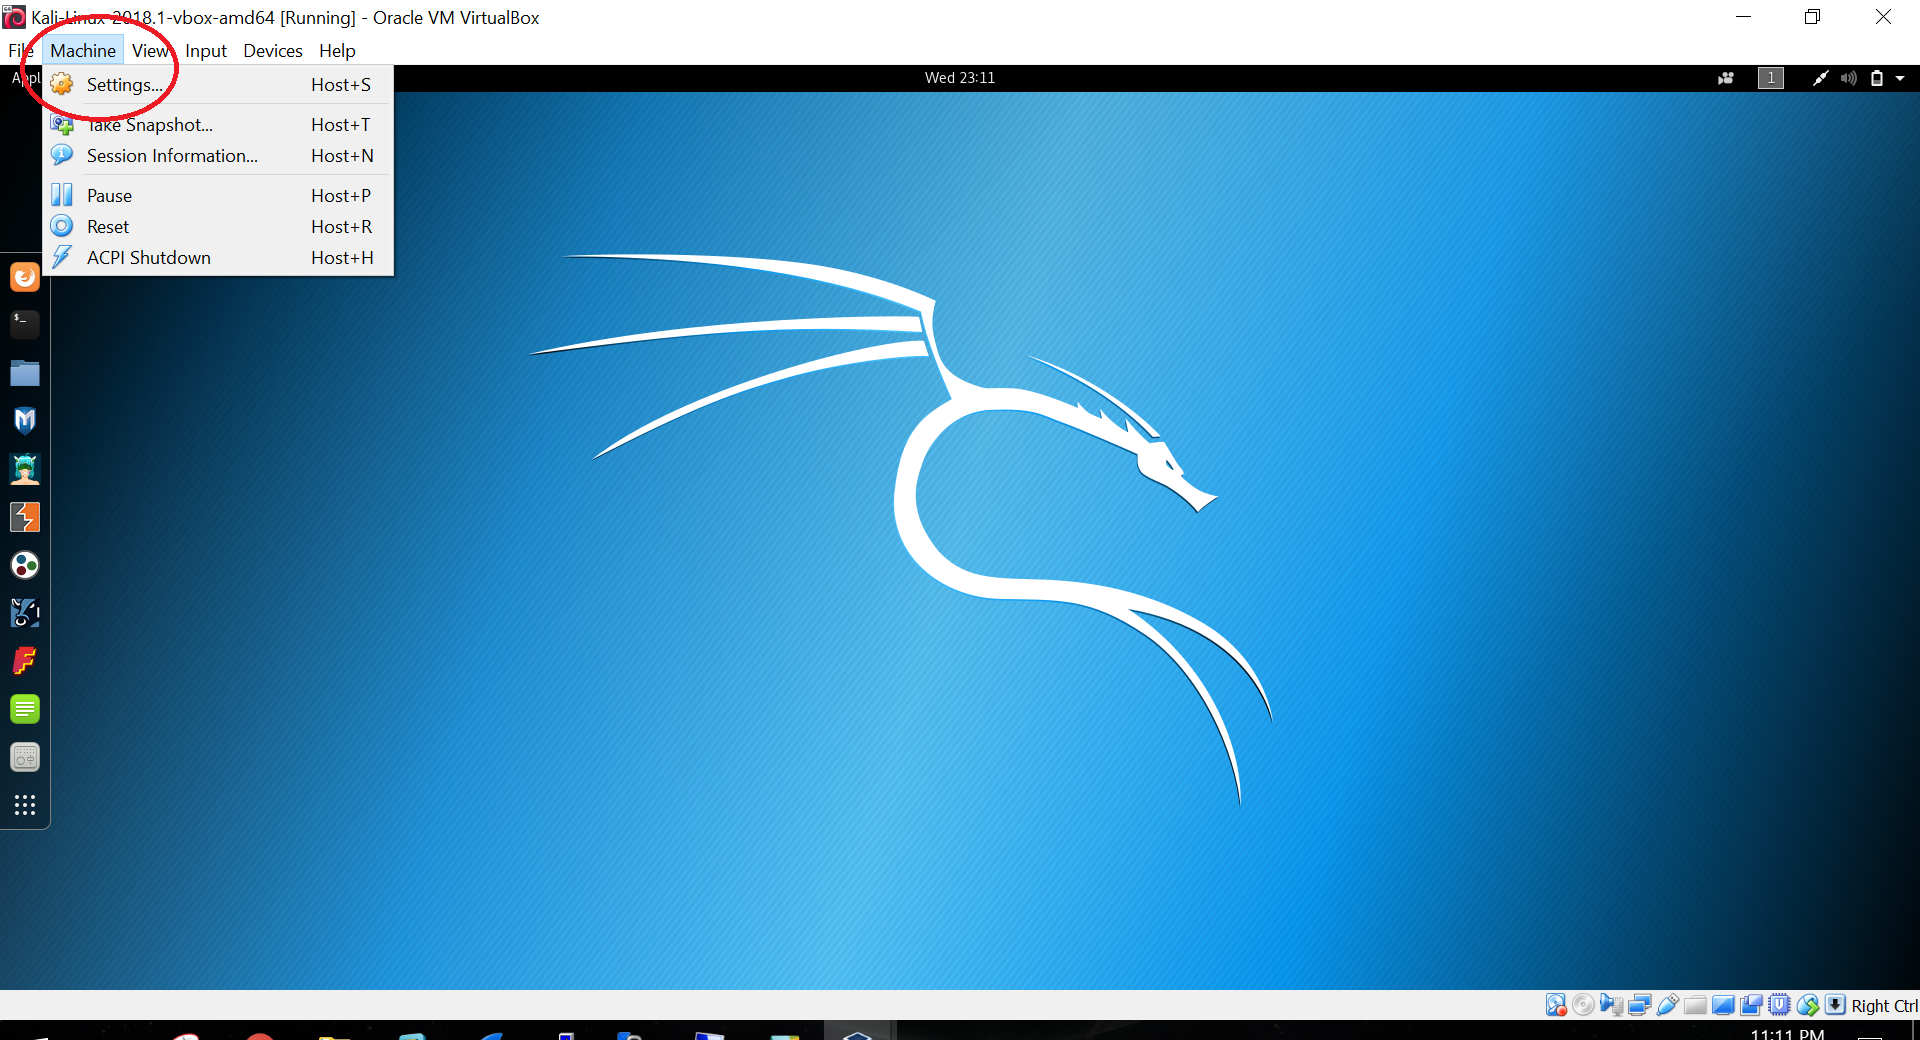This screenshot has height=1040, width=1920.
Task: Open Burp Suite from the dock
Action: (x=25, y=517)
